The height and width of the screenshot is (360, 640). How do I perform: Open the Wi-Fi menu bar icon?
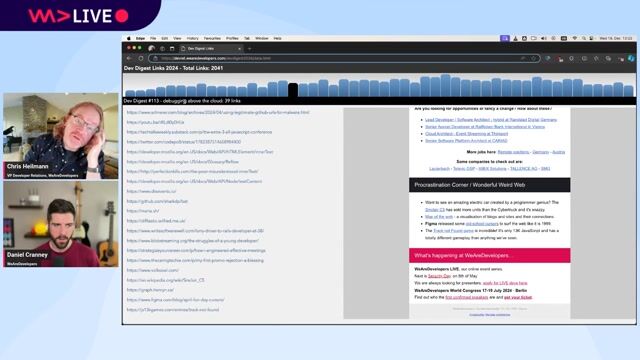[574, 38]
